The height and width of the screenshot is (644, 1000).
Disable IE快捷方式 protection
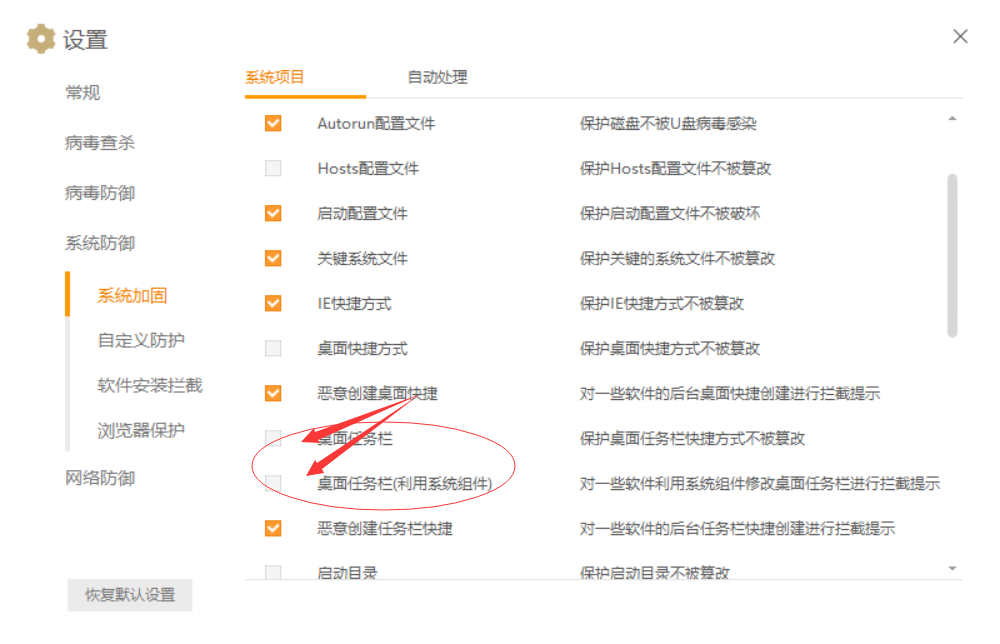pos(272,303)
